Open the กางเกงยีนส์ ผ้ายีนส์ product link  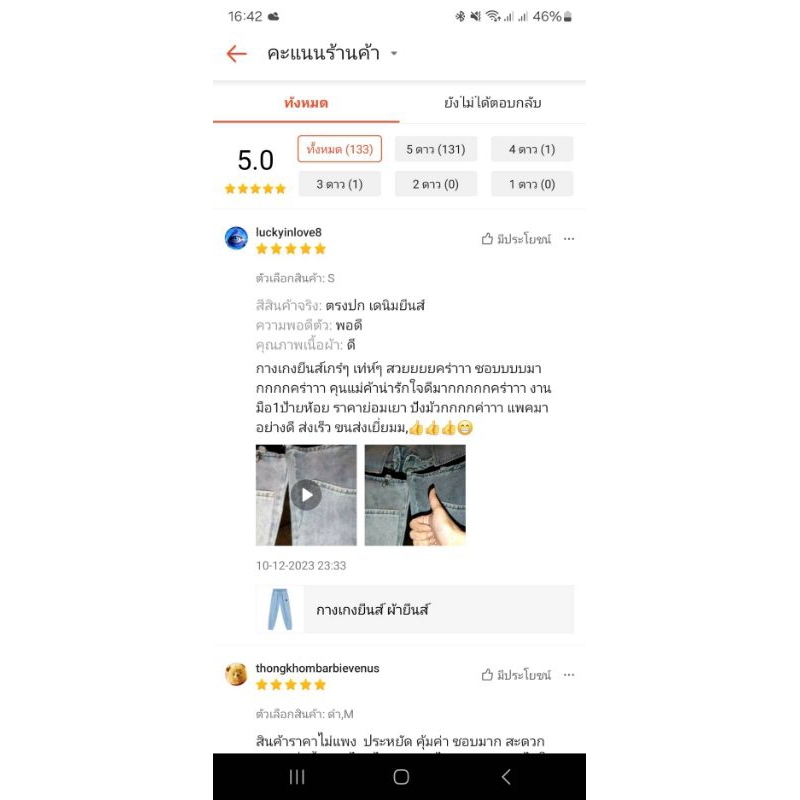pyautogui.click(x=415, y=609)
